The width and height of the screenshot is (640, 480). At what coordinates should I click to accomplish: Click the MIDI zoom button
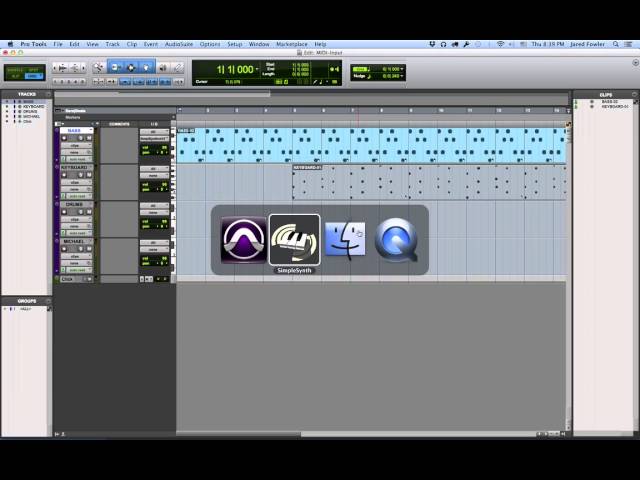point(75,68)
